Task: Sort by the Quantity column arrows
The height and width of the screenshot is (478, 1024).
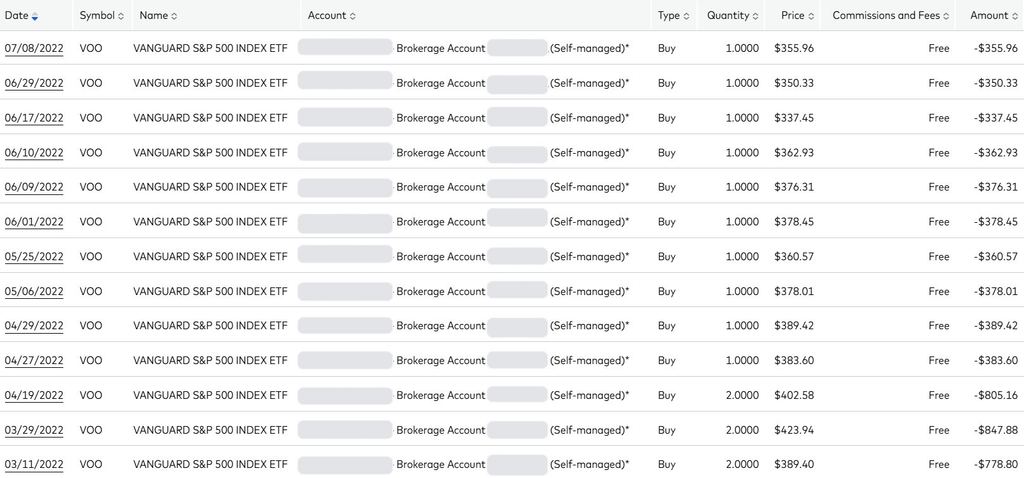Action: click(756, 16)
